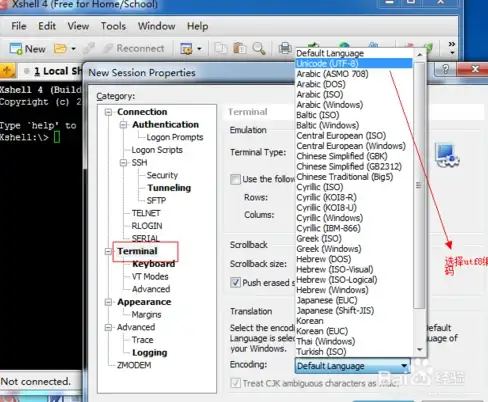488x402 pixels.
Task: Expand the toolbar overflow chevron
Action: point(452,48)
